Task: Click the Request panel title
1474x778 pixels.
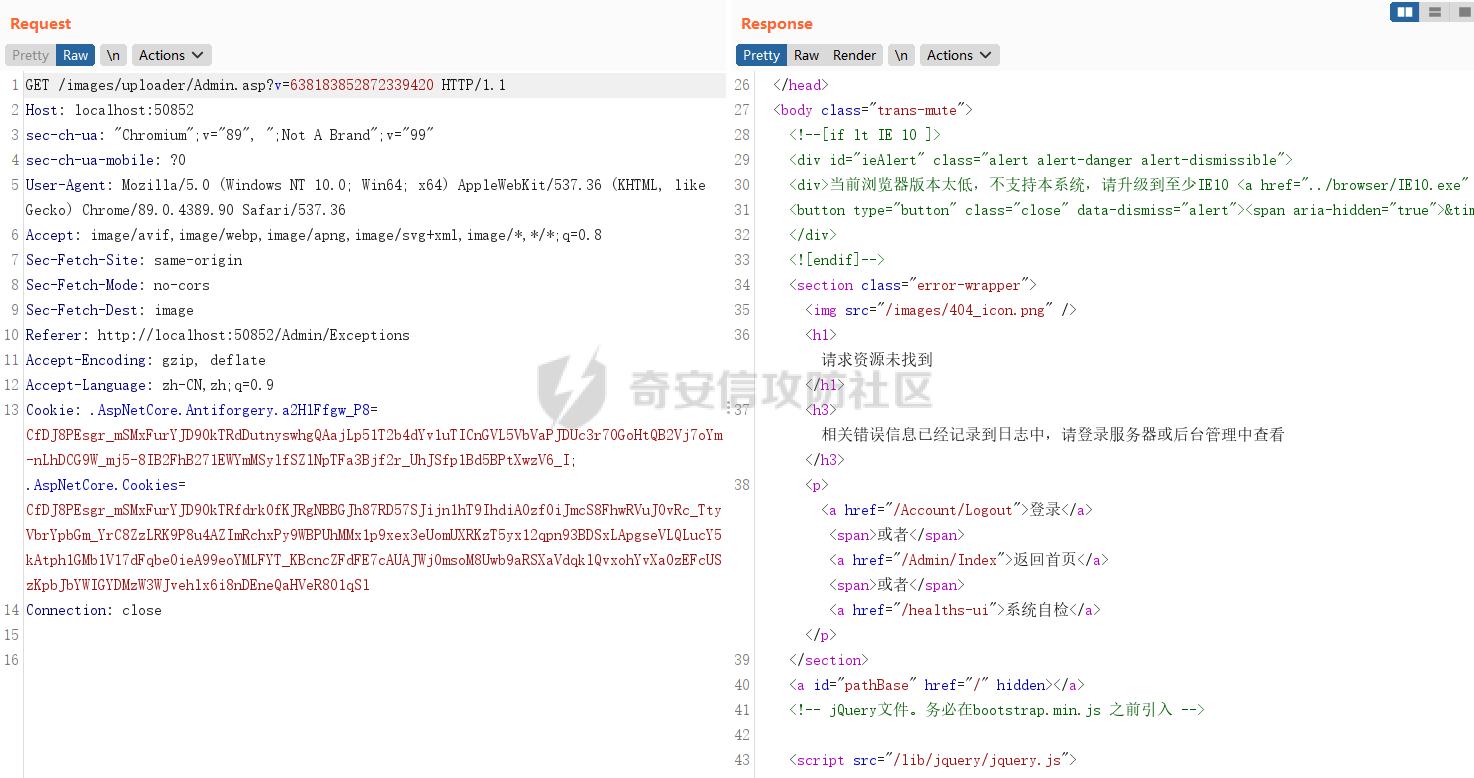Action: click(41, 24)
